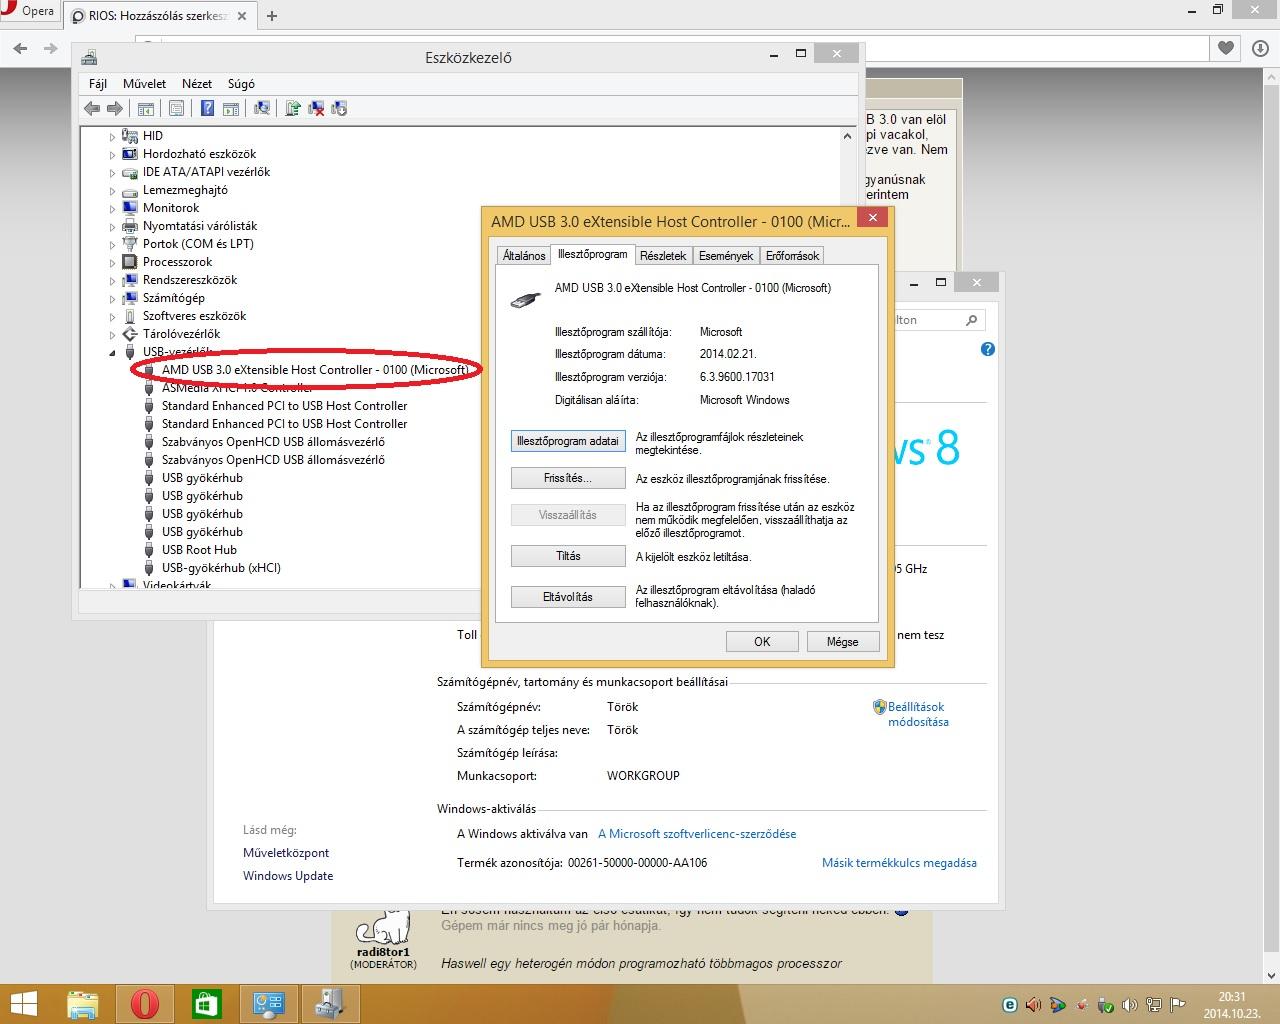Switch to the Események tab
The image size is (1280, 1024).
point(726,256)
